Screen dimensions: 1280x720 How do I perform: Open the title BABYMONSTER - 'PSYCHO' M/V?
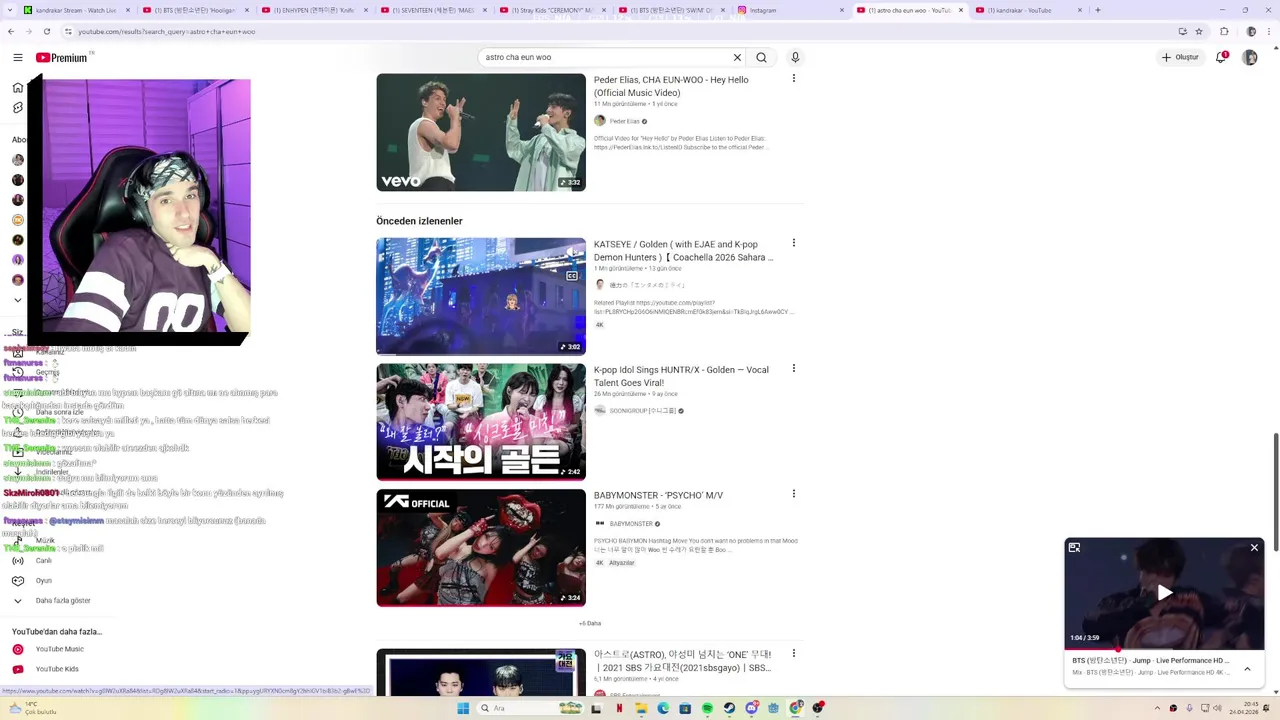coord(658,495)
